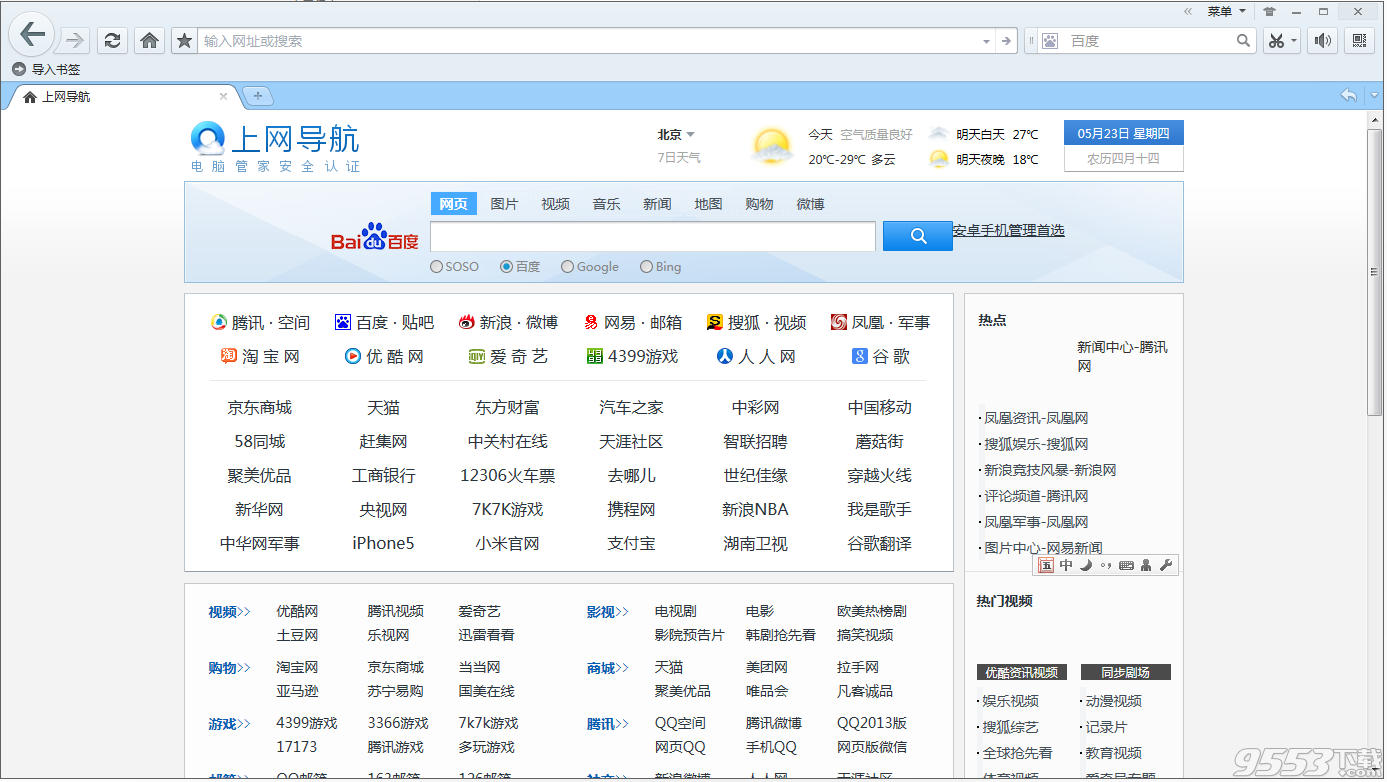Select the SOSO search engine radio

pos(436,267)
